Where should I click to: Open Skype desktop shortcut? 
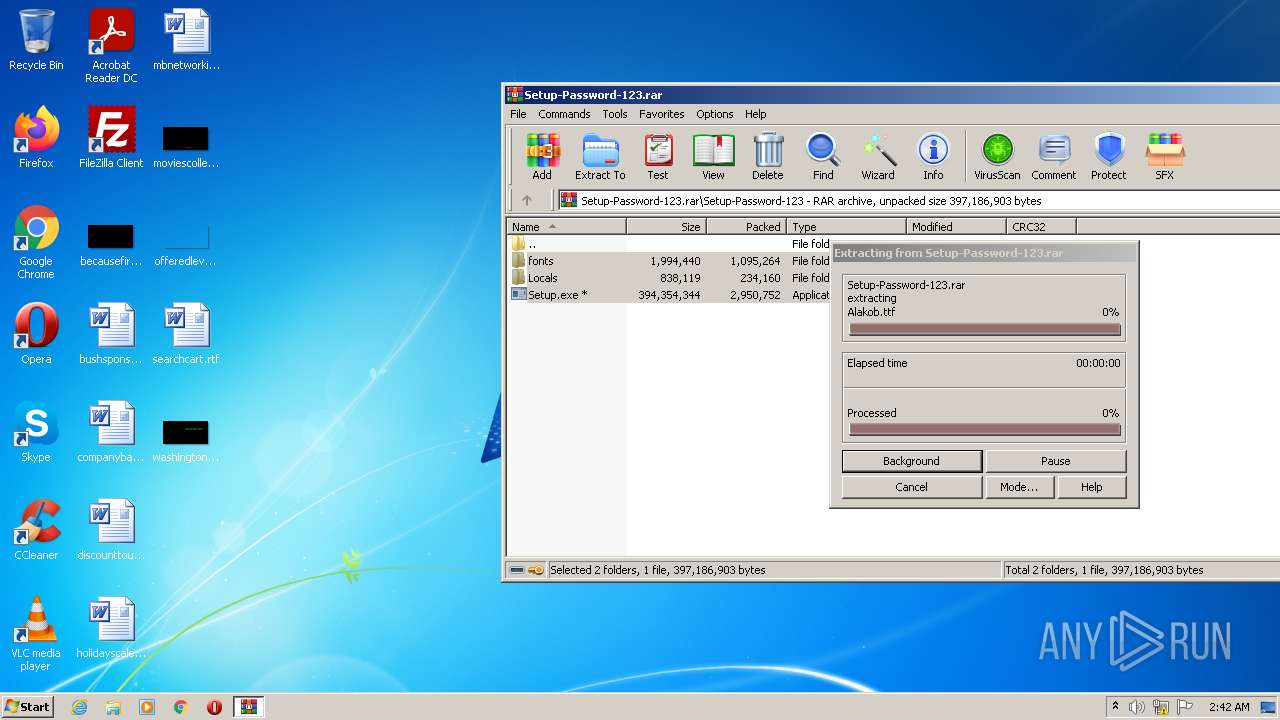click(x=36, y=432)
